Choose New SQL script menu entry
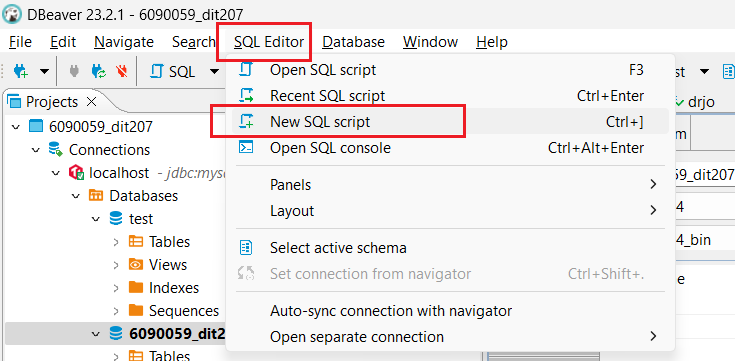735x361 pixels. pyautogui.click(x=450, y=122)
